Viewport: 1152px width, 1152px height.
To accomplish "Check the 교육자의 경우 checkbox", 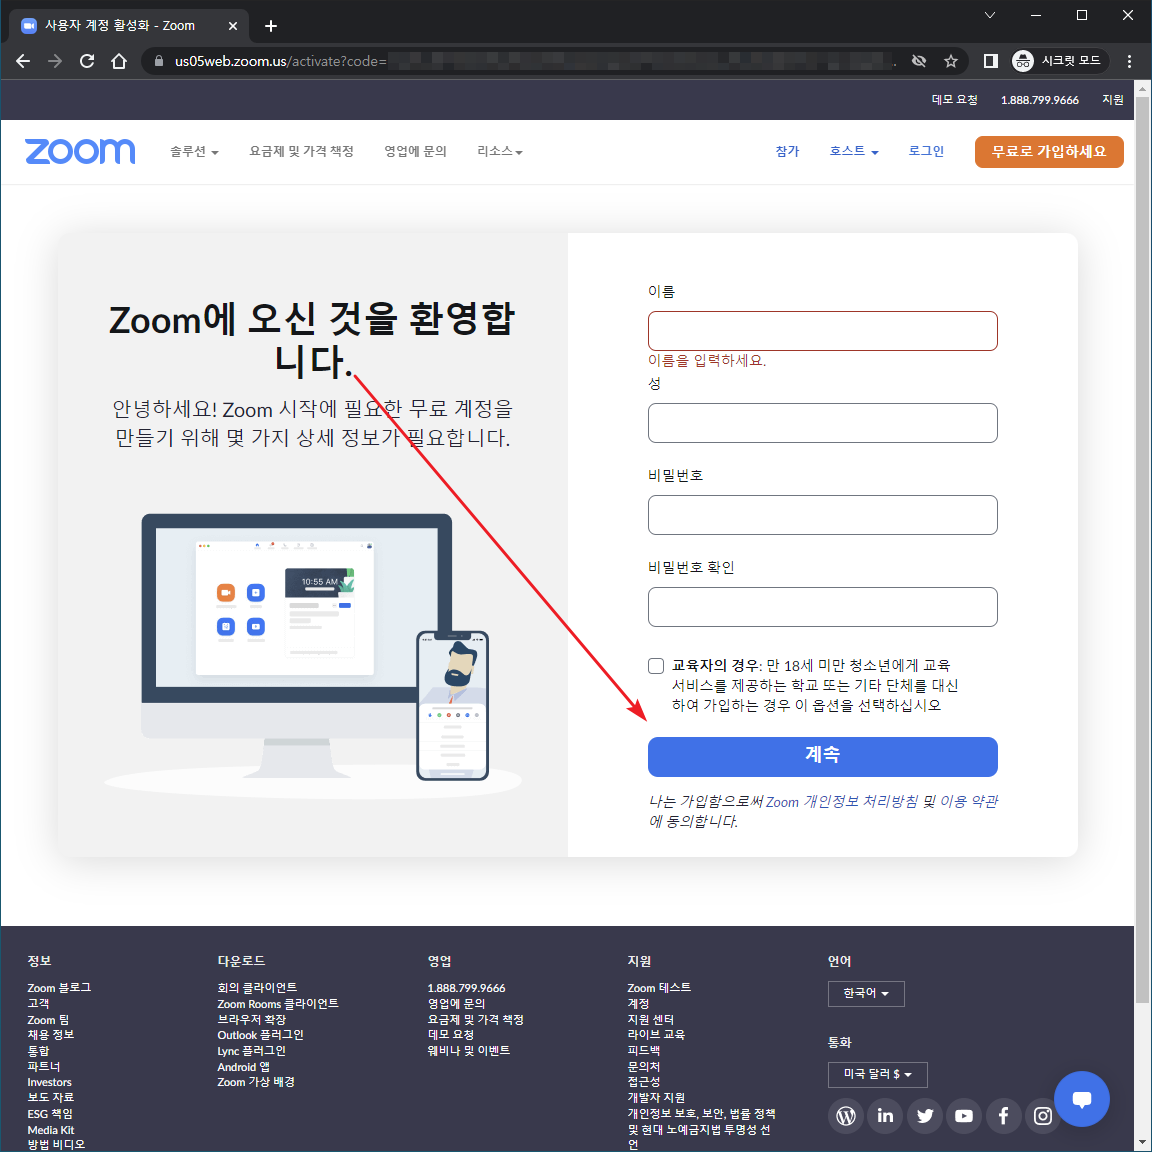I will point(656,666).
